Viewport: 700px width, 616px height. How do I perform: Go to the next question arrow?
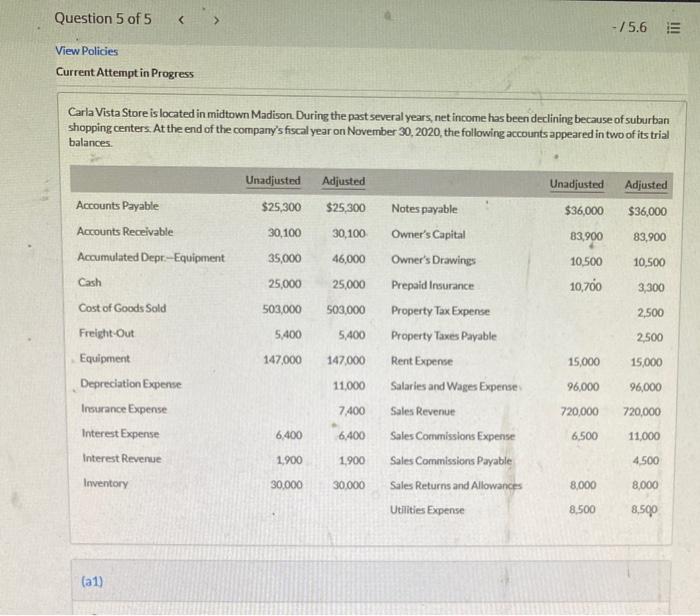click(x=216, y=21)
